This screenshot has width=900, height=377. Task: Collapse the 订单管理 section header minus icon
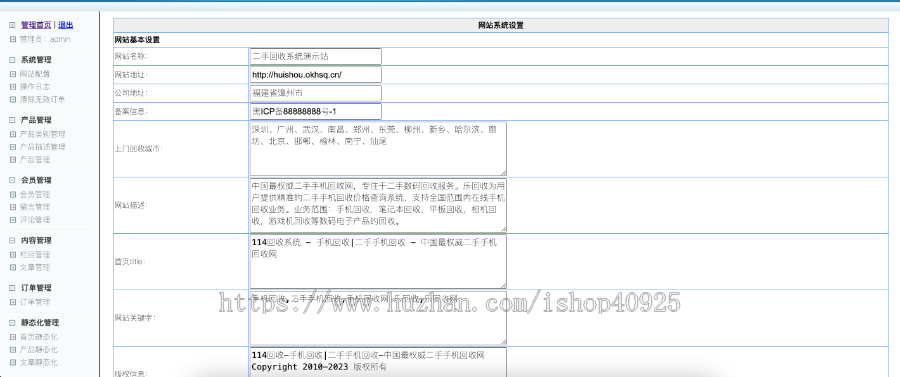point(13,288)
